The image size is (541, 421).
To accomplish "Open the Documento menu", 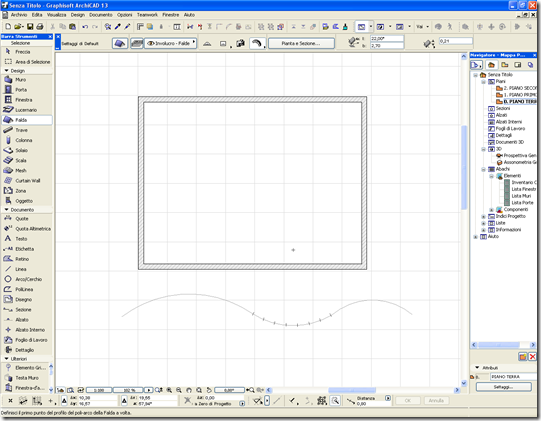I will [x=101, y=15].
